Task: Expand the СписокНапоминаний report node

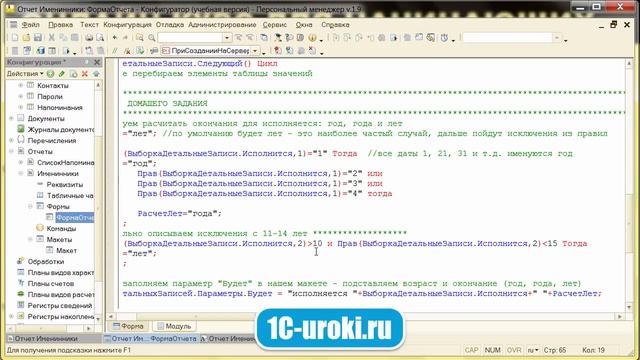Action: tap(20, 162)
